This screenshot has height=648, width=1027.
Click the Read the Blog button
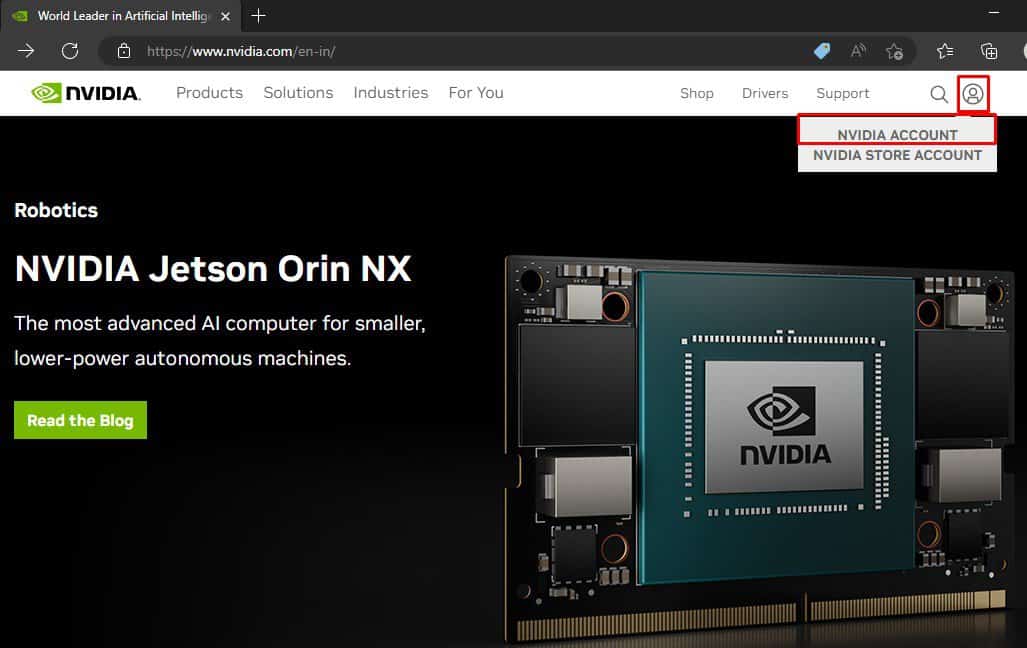coord(81,420)
